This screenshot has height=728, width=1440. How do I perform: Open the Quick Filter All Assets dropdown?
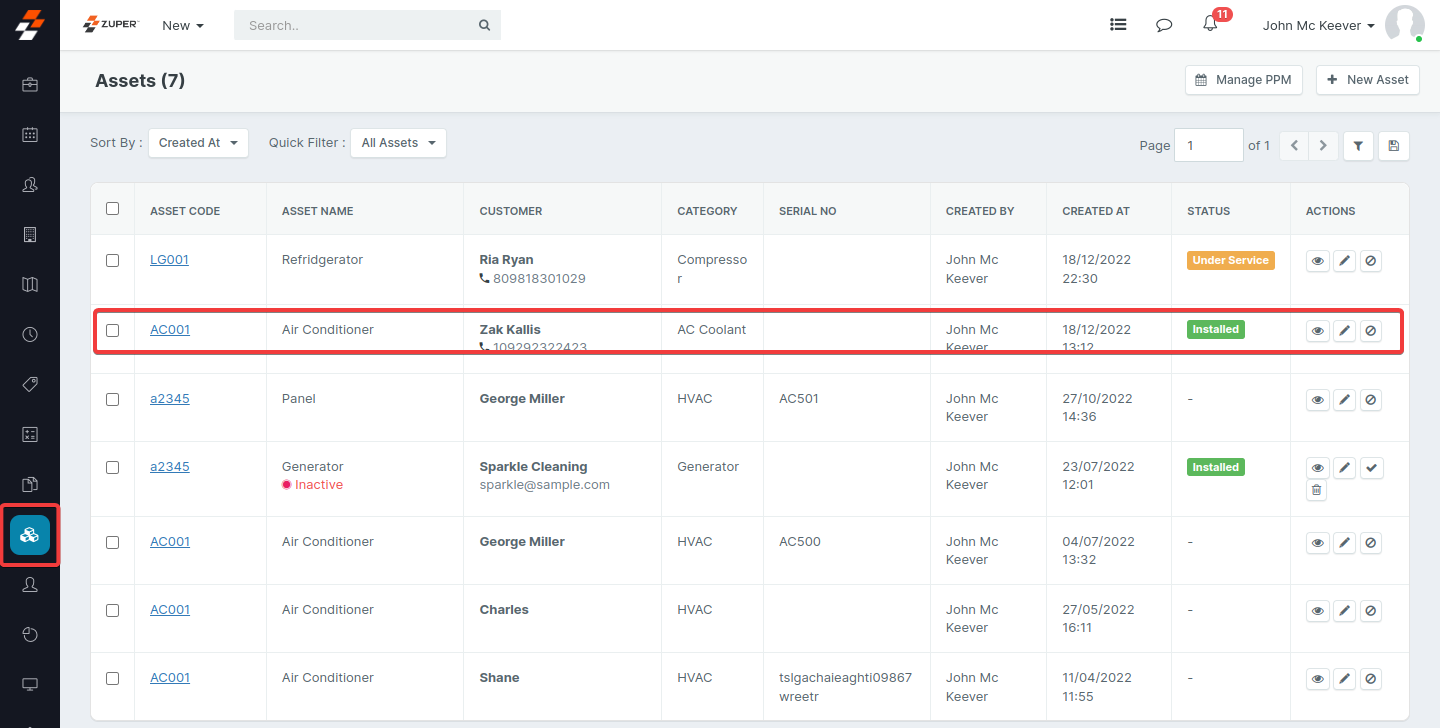click(398, 143)
